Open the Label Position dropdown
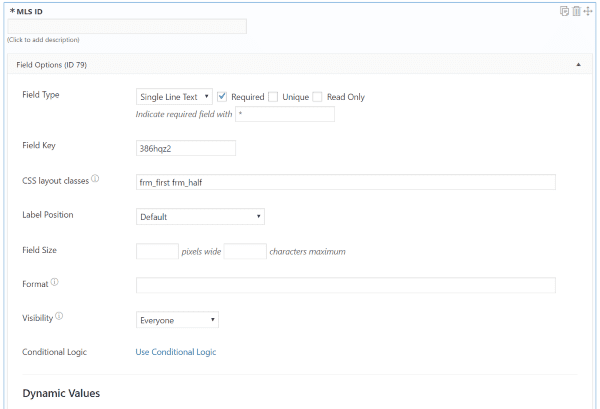The image size is (600, 409). pyautogui.click(x=199, y=216)
